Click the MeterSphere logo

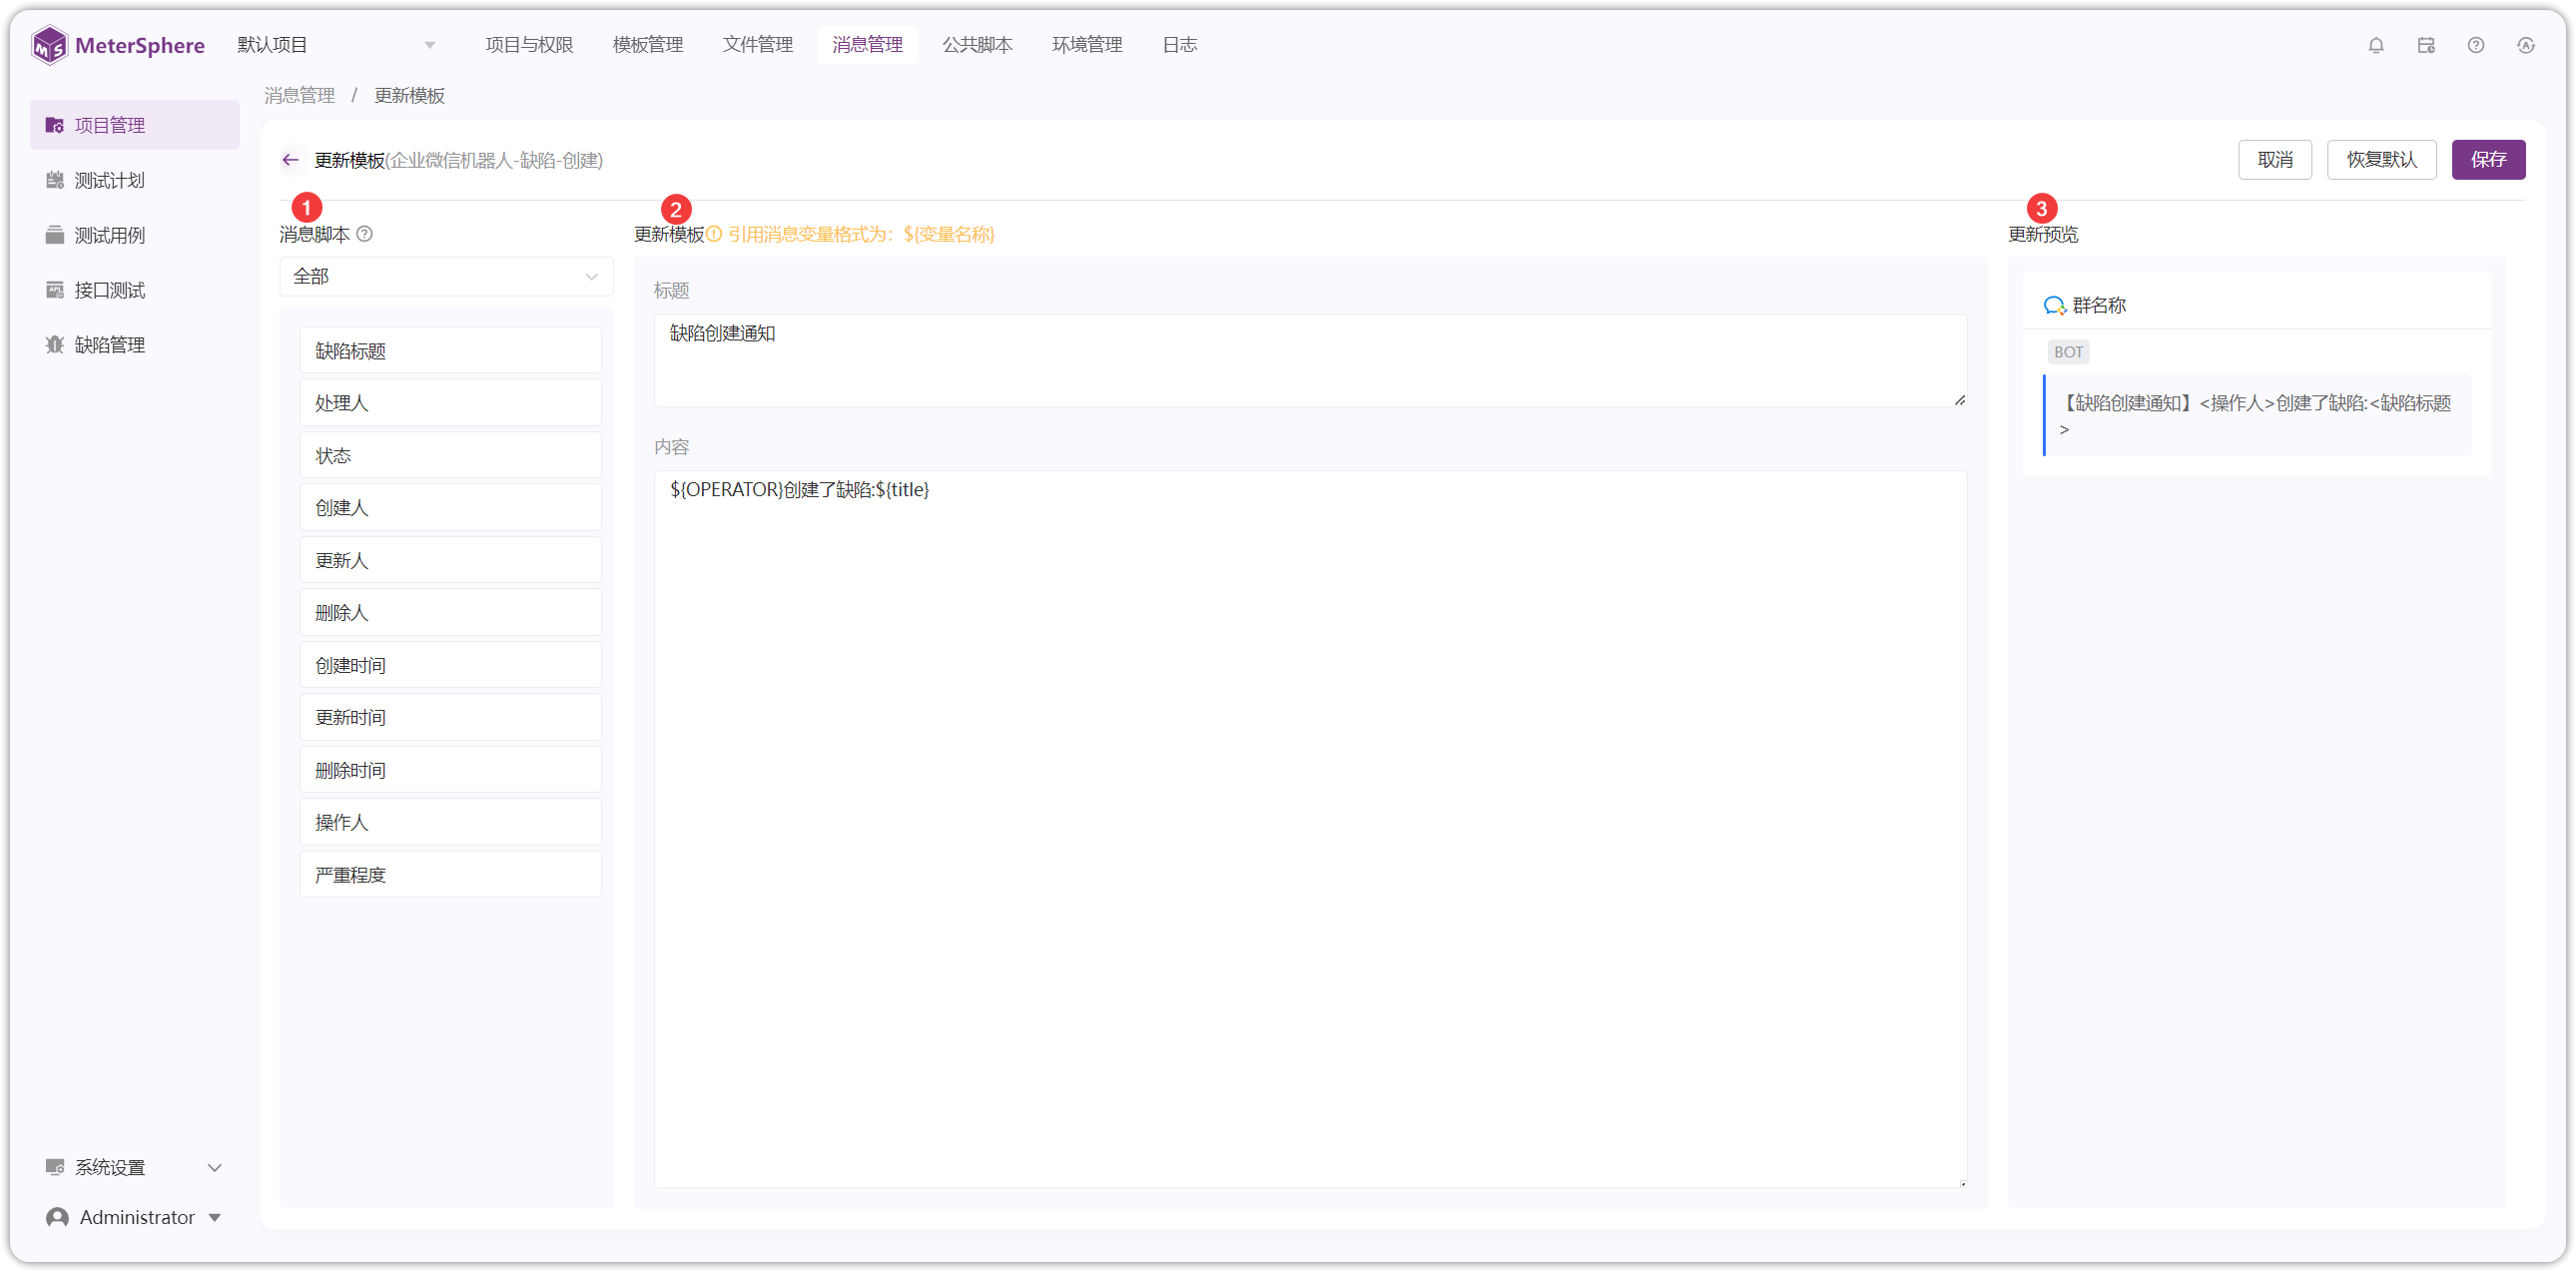(x=118, y=45)
